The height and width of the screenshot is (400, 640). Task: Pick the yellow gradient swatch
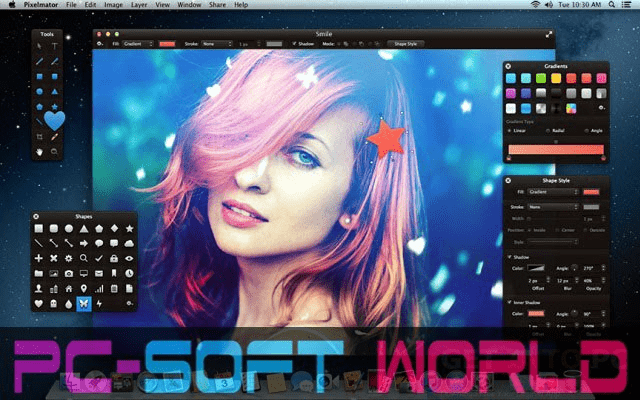pyautogui.click(x=556, y=78)
